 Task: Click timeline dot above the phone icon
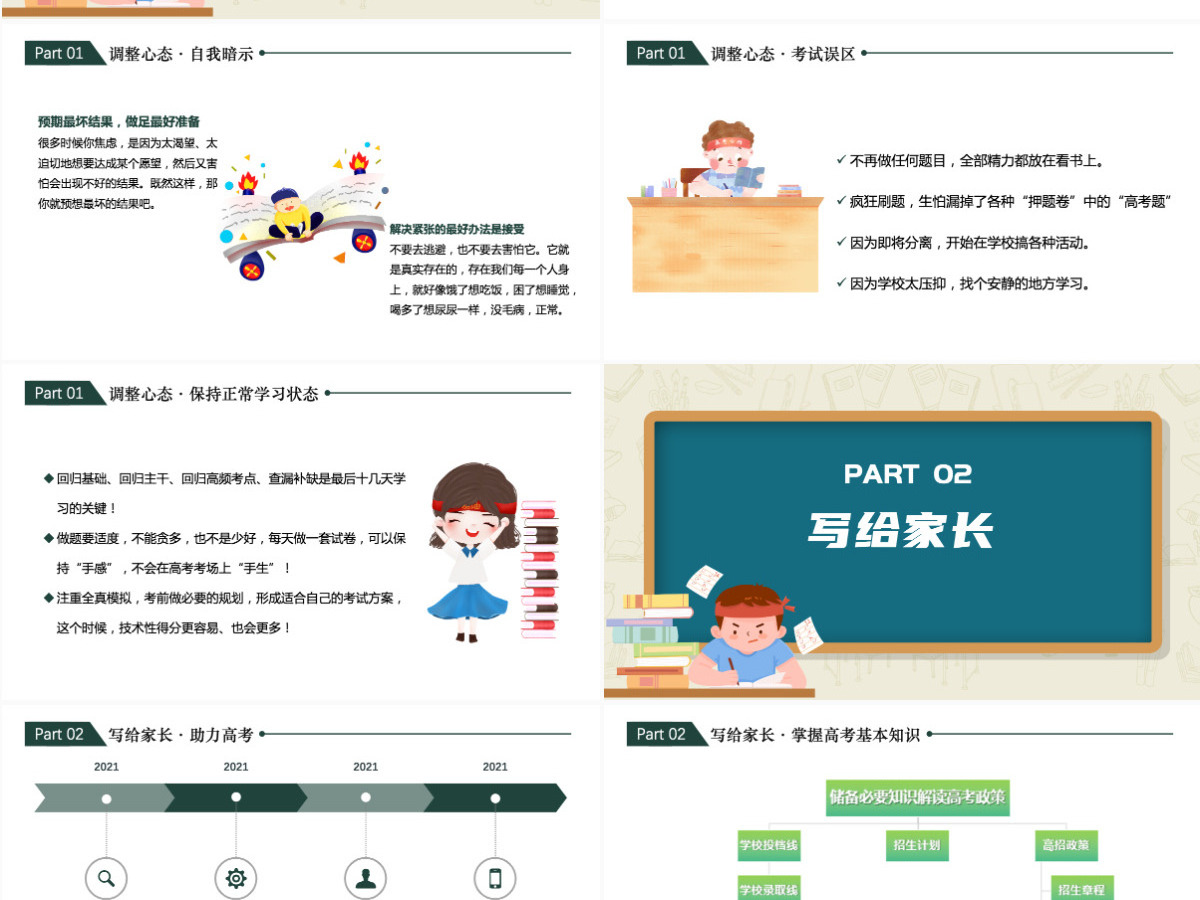[x=495, y=798]
